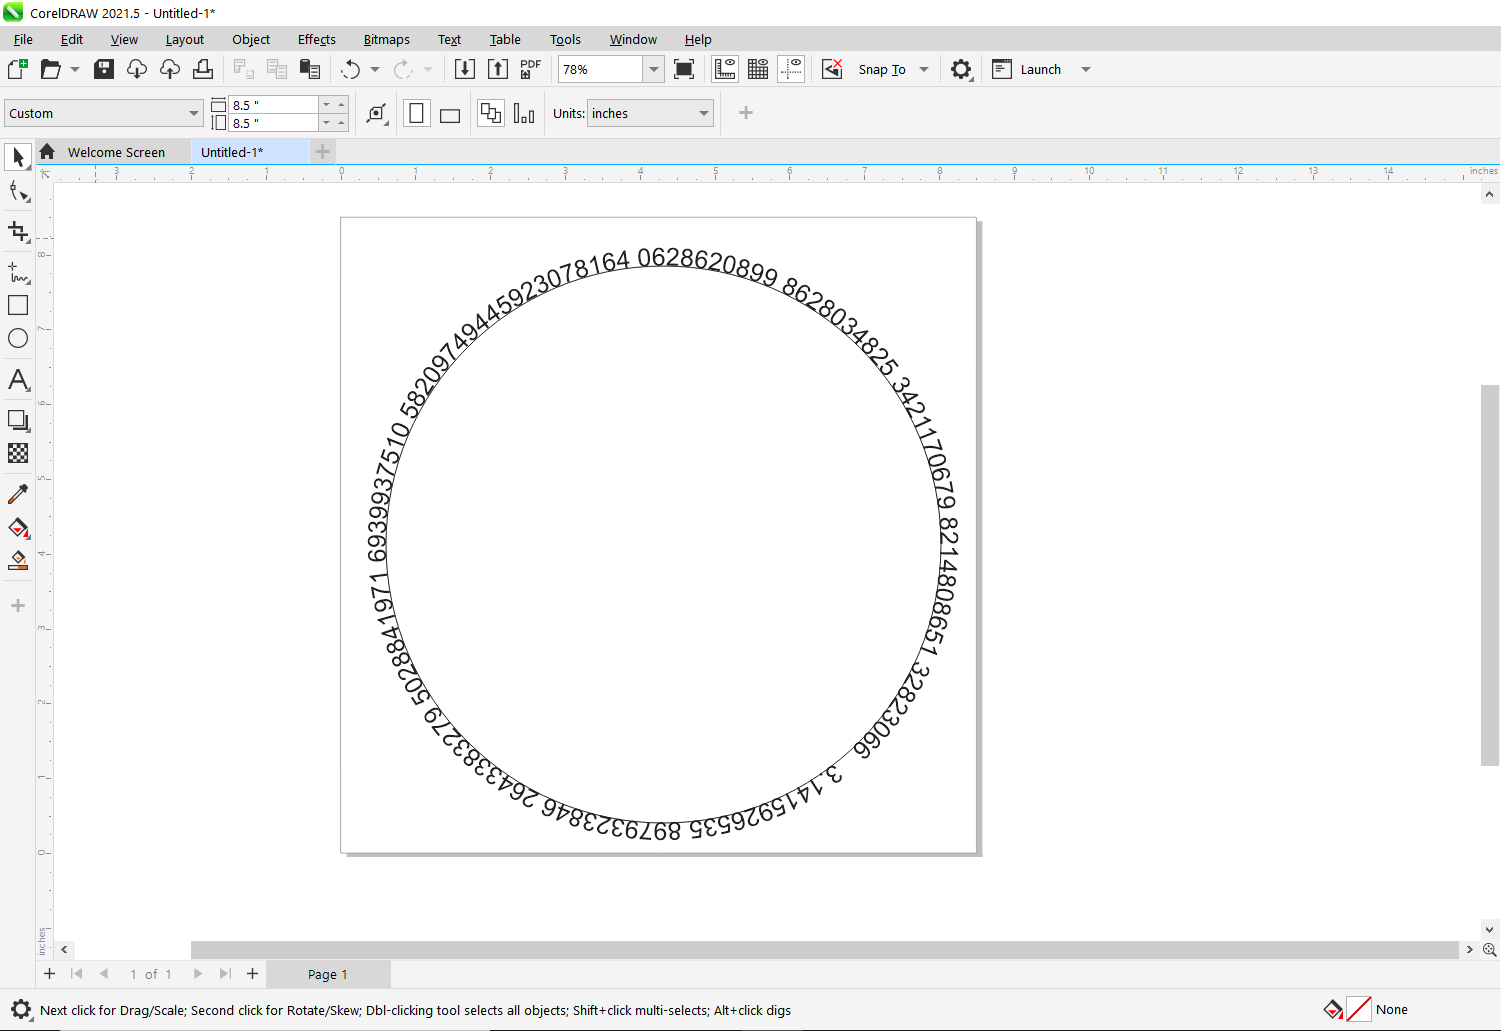The height and width of the screenshot is (1031, 1501).
Task: Select the Pick tool
Action: coord(18,157)
